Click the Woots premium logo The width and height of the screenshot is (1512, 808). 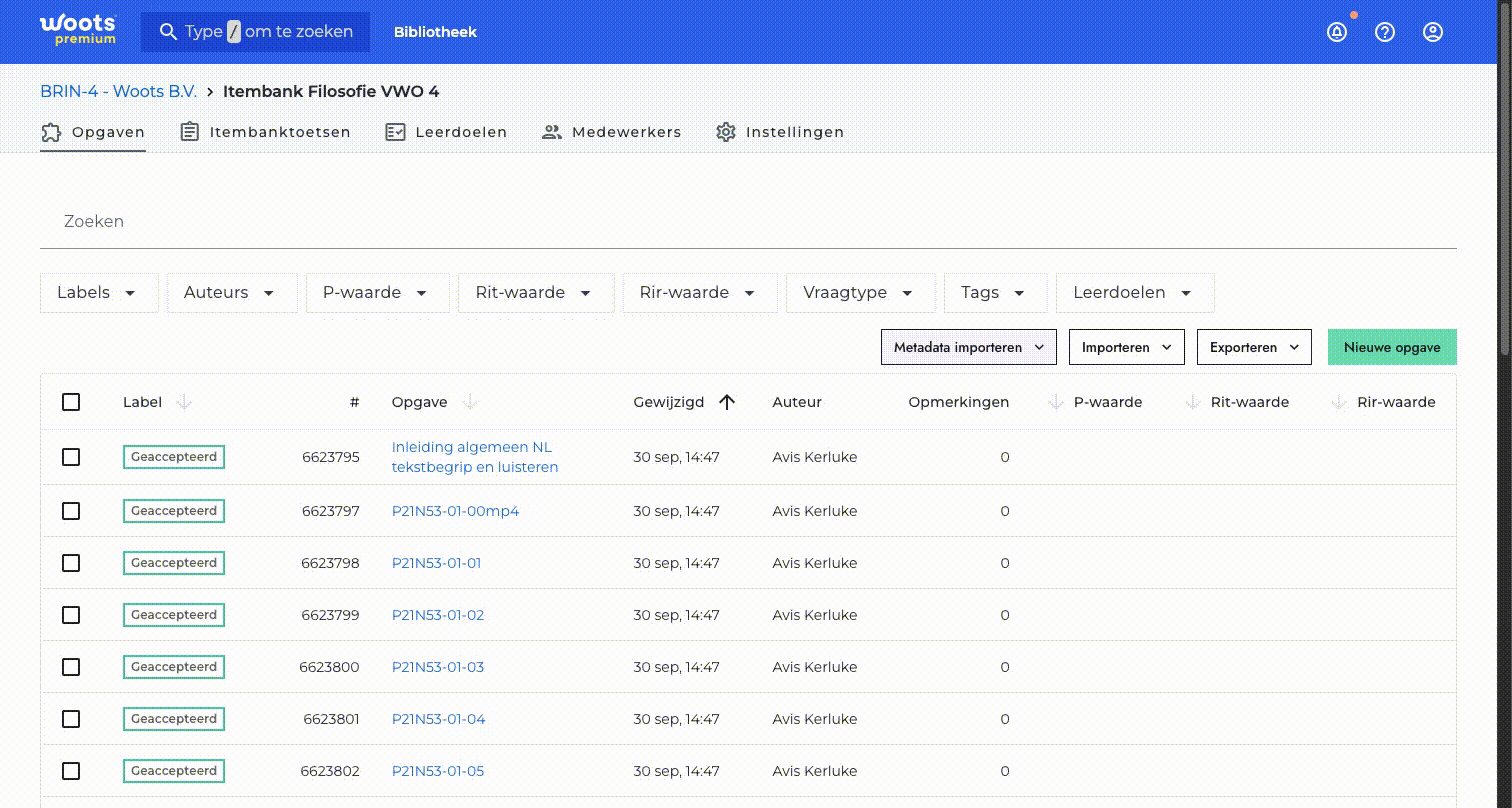(x=78, y=30)
